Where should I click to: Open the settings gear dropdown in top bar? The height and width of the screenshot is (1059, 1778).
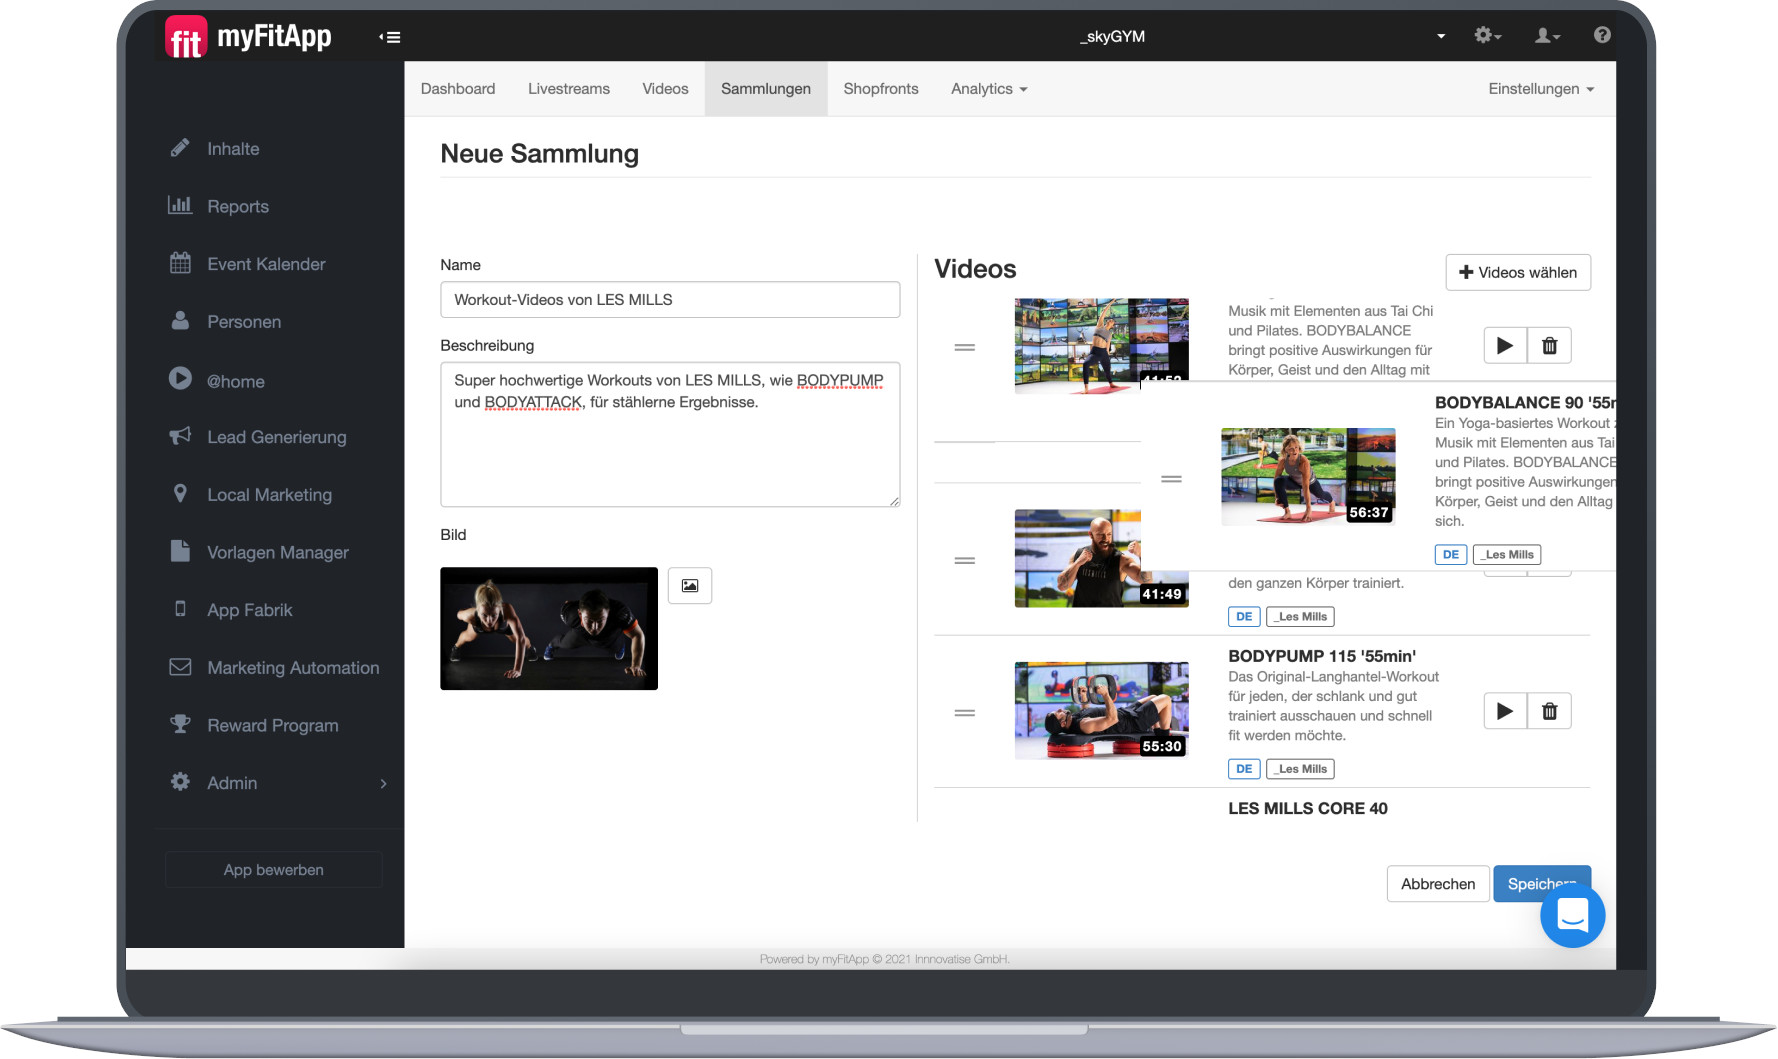coord(1487,36)
